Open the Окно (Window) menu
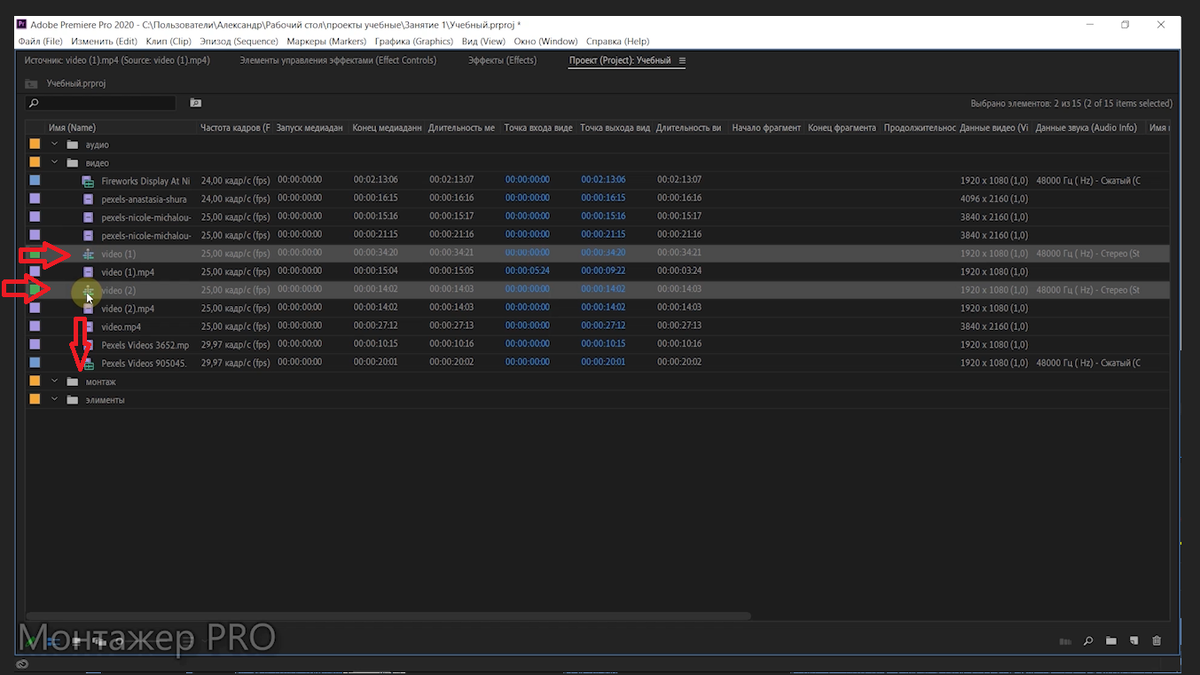The height and width of the screenshot is (675, 1200). [546, 42]
